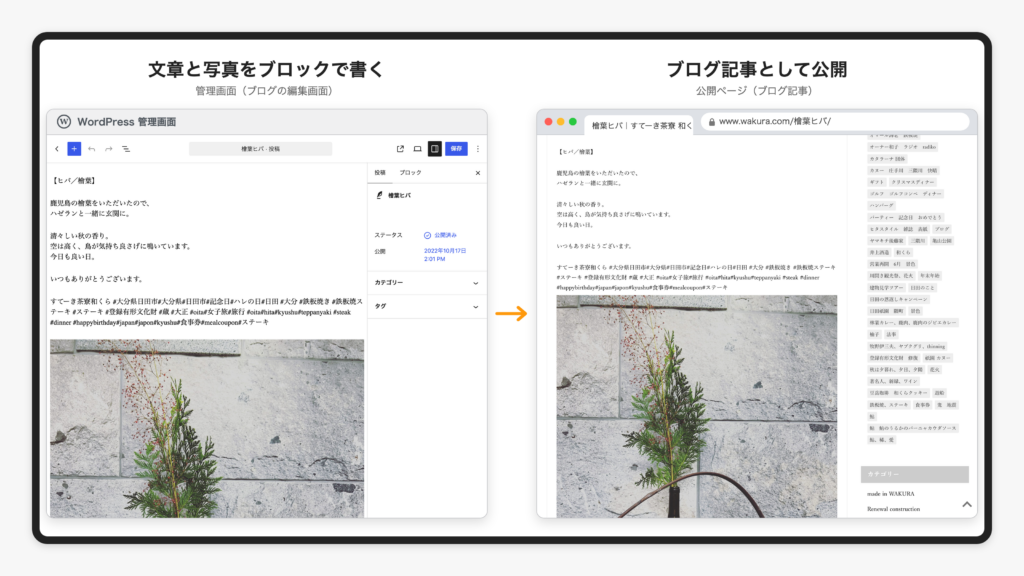
Task: Click the hashtag paragraph block in the editor
Action: tap(206, 312)
